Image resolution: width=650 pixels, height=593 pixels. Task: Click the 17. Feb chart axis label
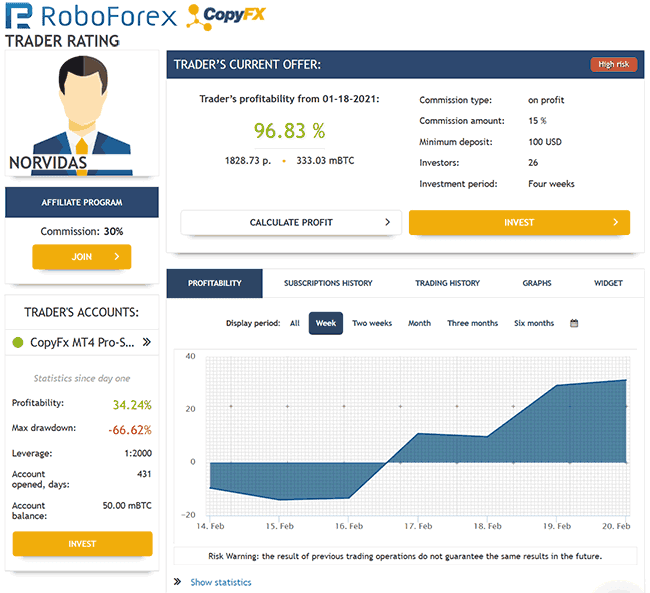(x=418, y=526)
